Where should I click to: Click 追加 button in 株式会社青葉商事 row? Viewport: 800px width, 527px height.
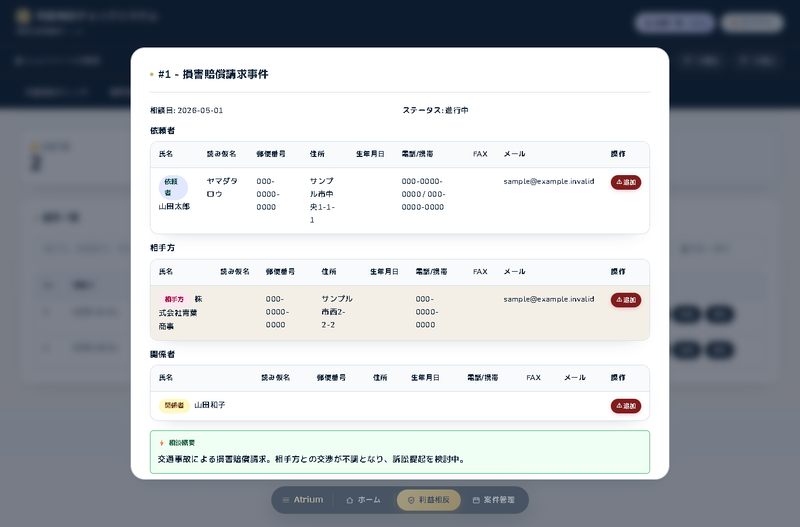[x=626, y=300]
